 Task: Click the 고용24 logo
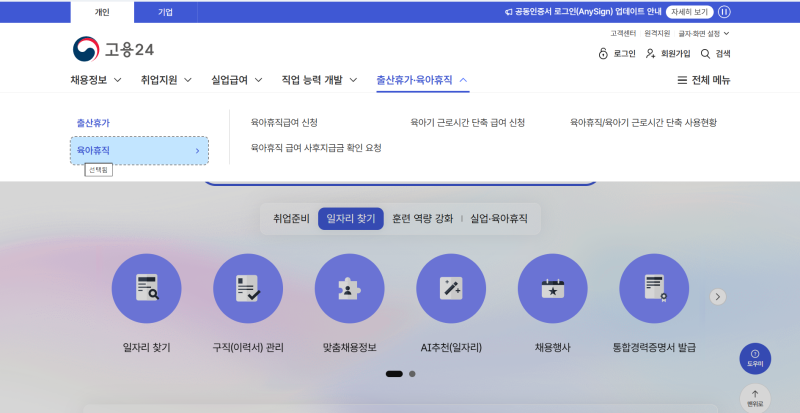113,50
